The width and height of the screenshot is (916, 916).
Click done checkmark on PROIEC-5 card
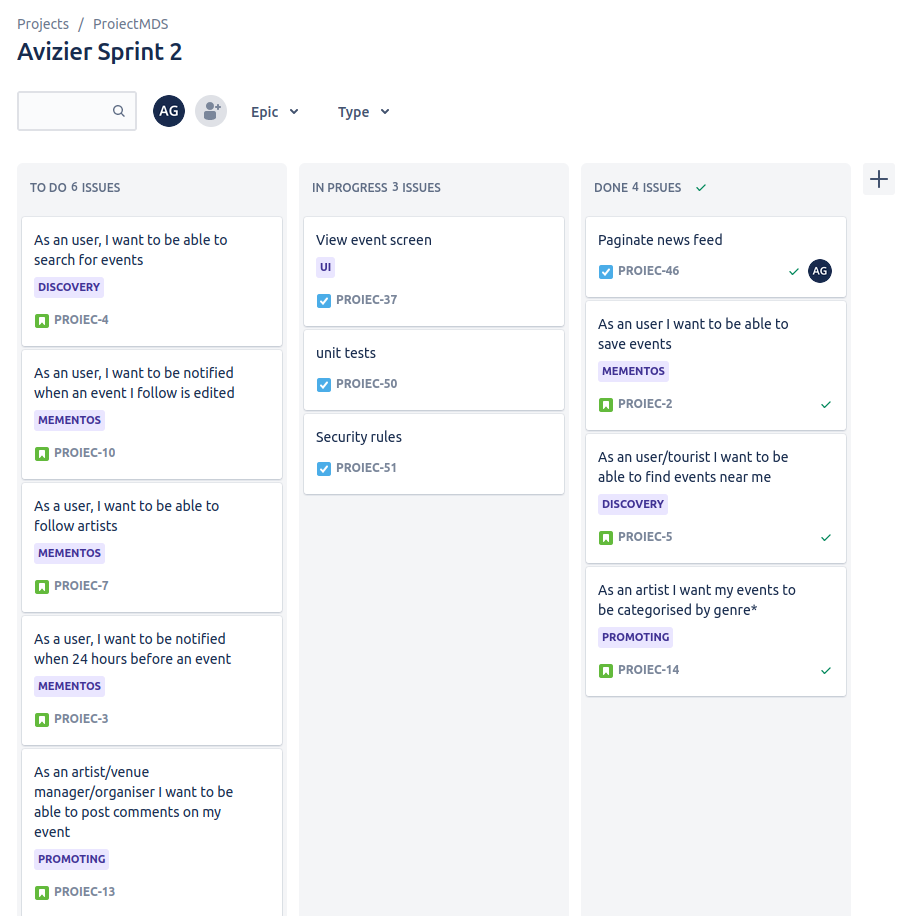coord(825,537)
